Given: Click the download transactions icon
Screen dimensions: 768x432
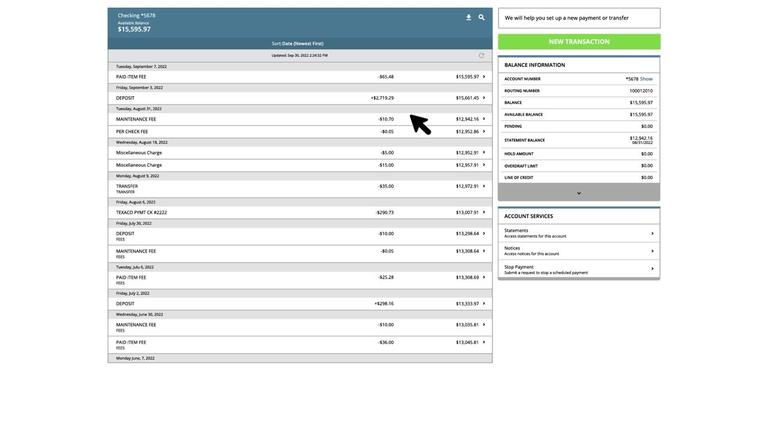Looking at the screenshot, I should tap(468, 17).
